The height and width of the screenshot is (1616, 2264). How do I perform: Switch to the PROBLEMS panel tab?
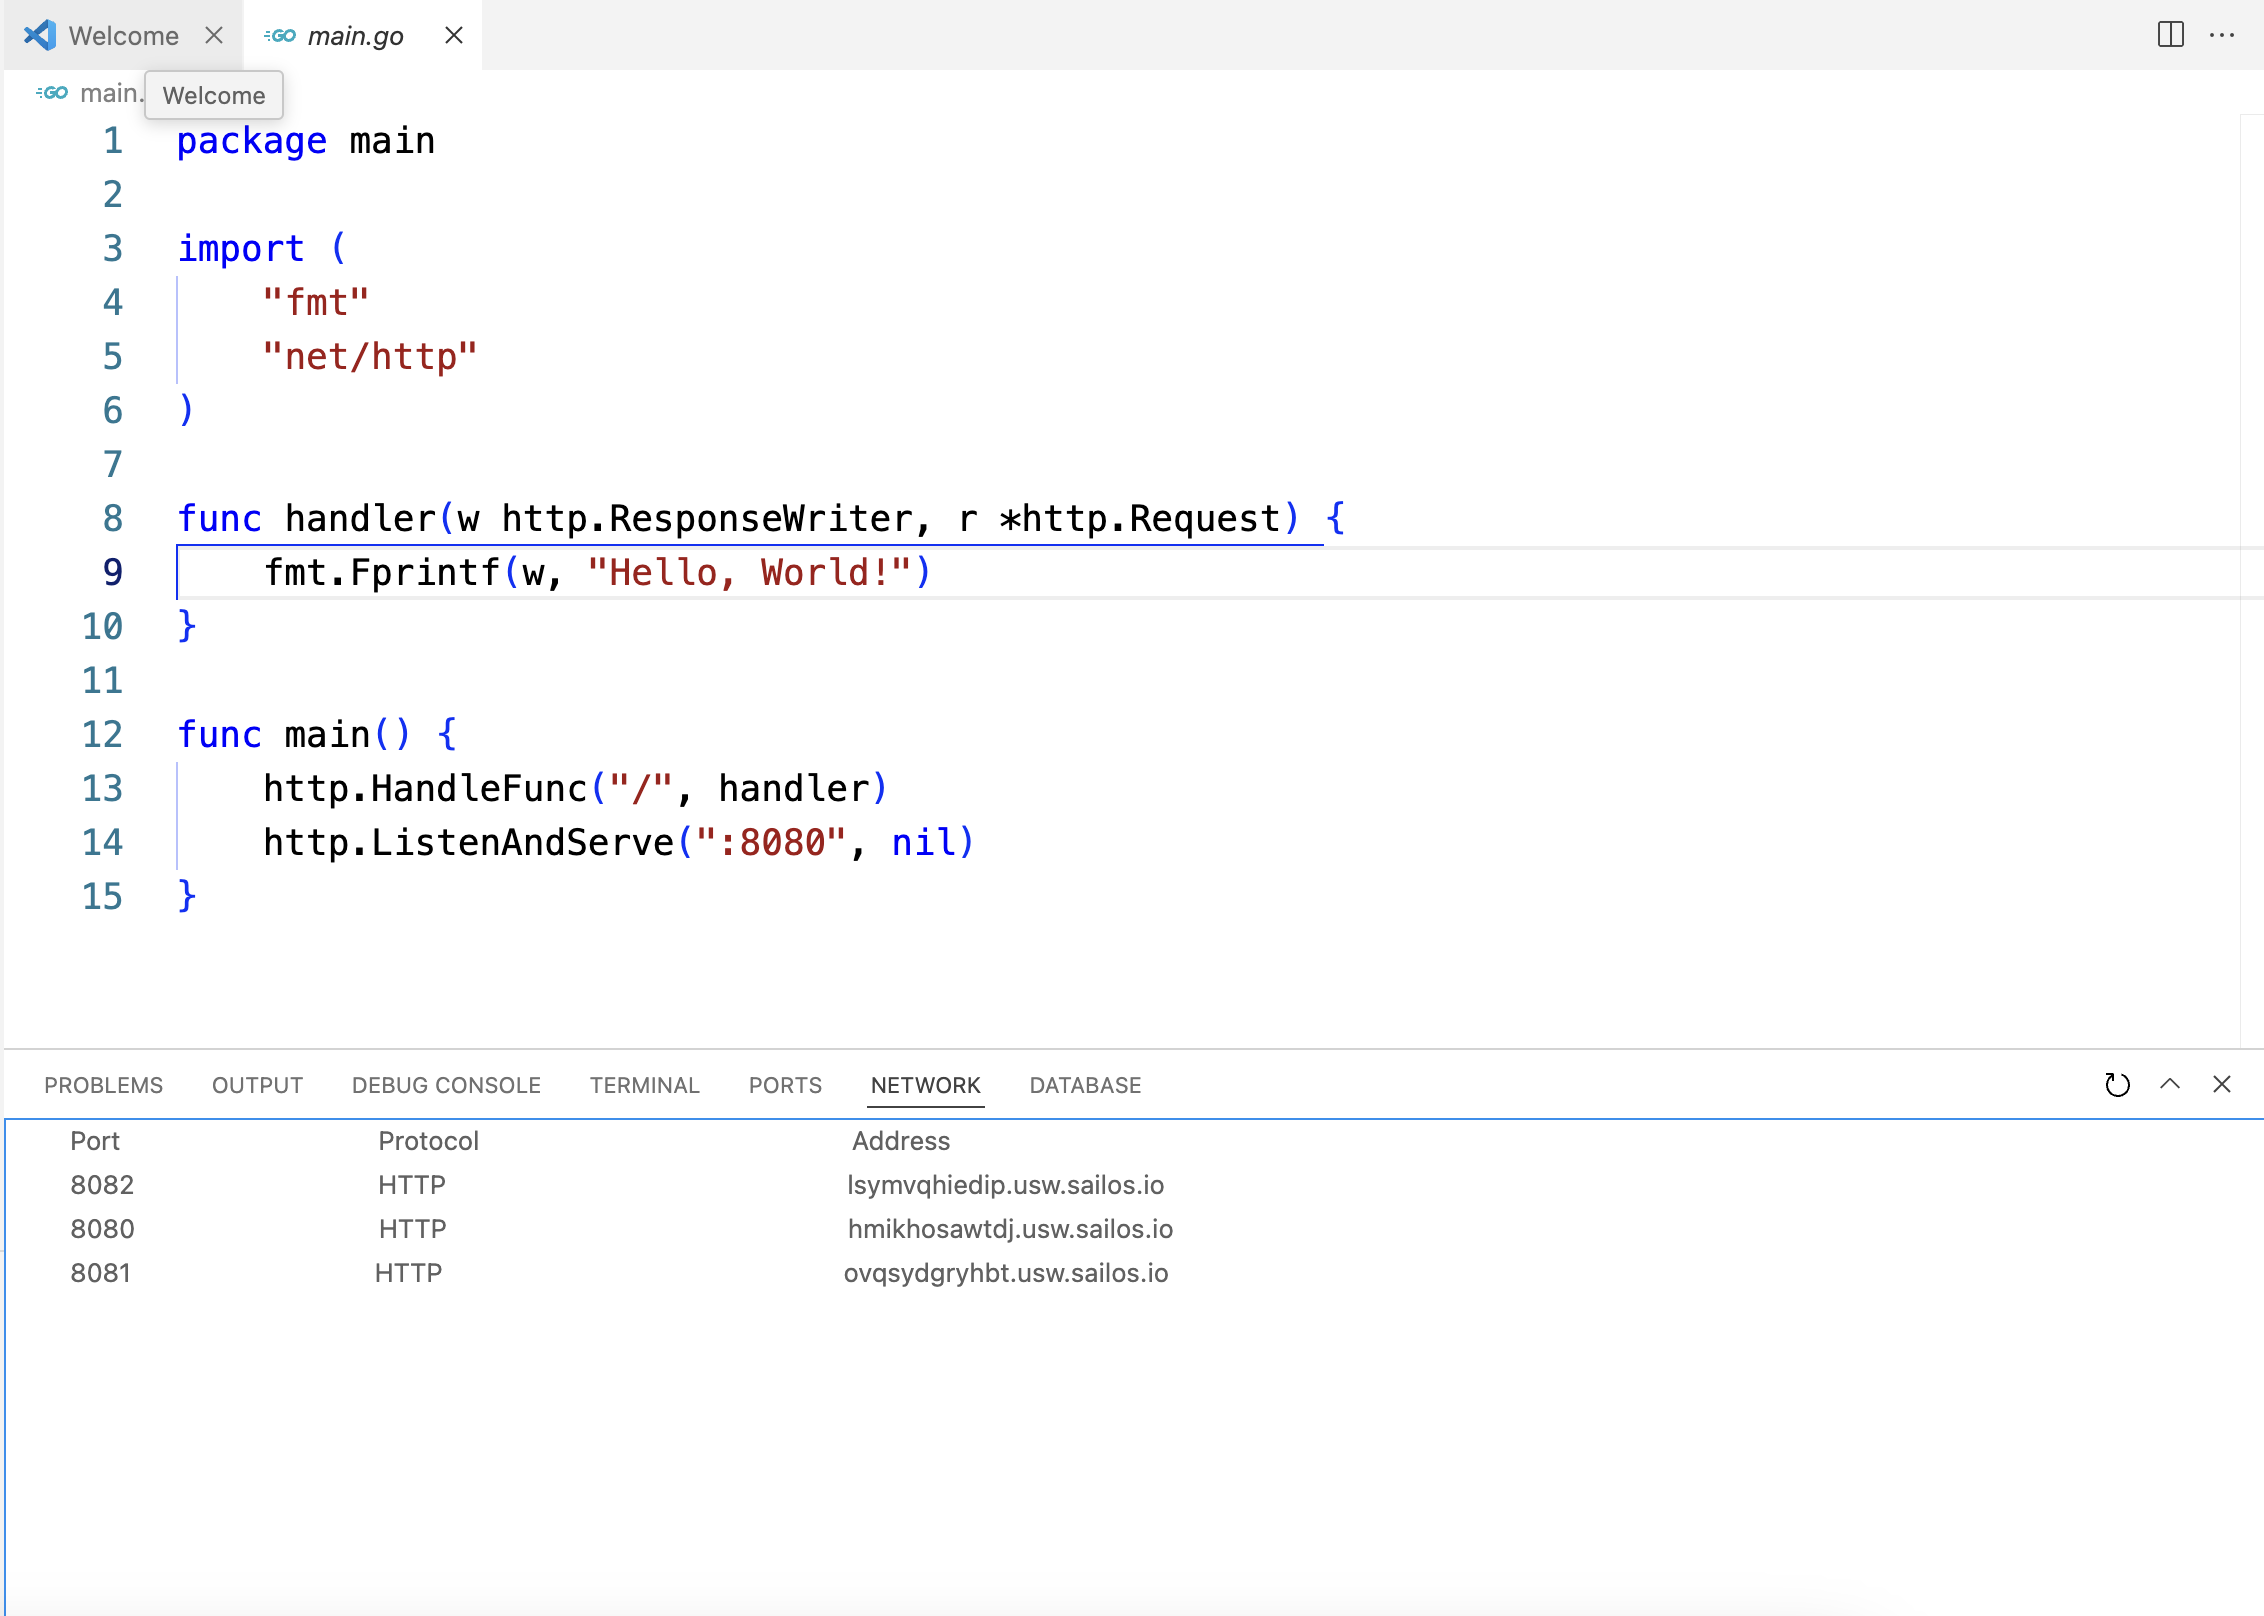[103, 1086]
